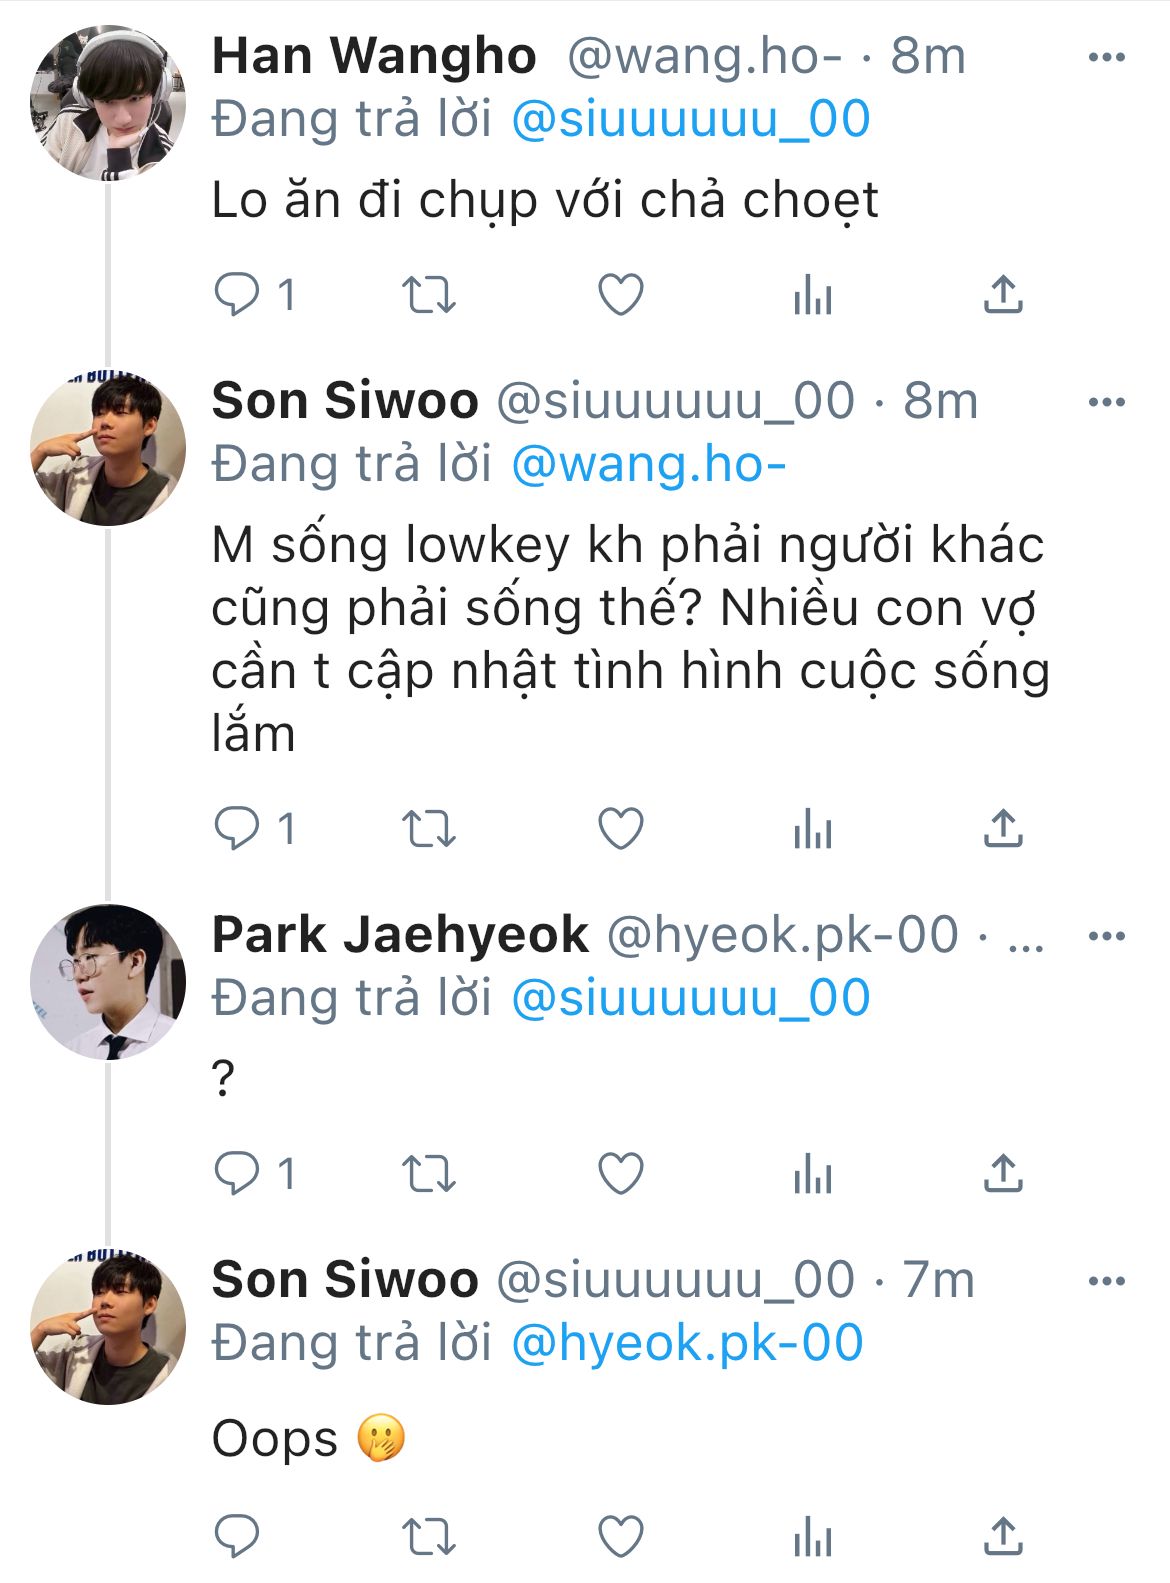Retweet Han Wangho's reply
1170x1583 pixels.
(428, 296)
